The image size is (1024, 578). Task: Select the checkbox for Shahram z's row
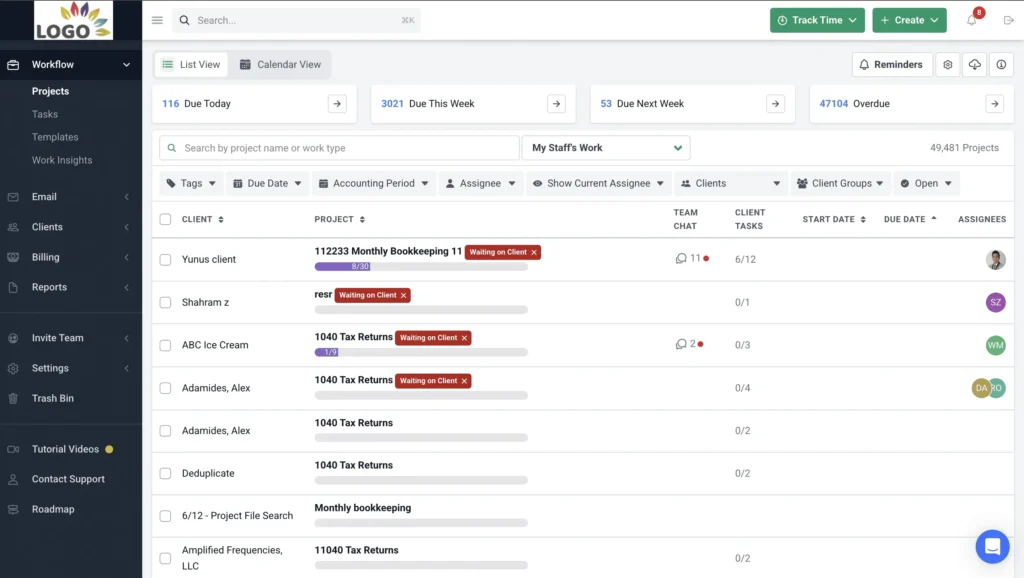[165, 302]
